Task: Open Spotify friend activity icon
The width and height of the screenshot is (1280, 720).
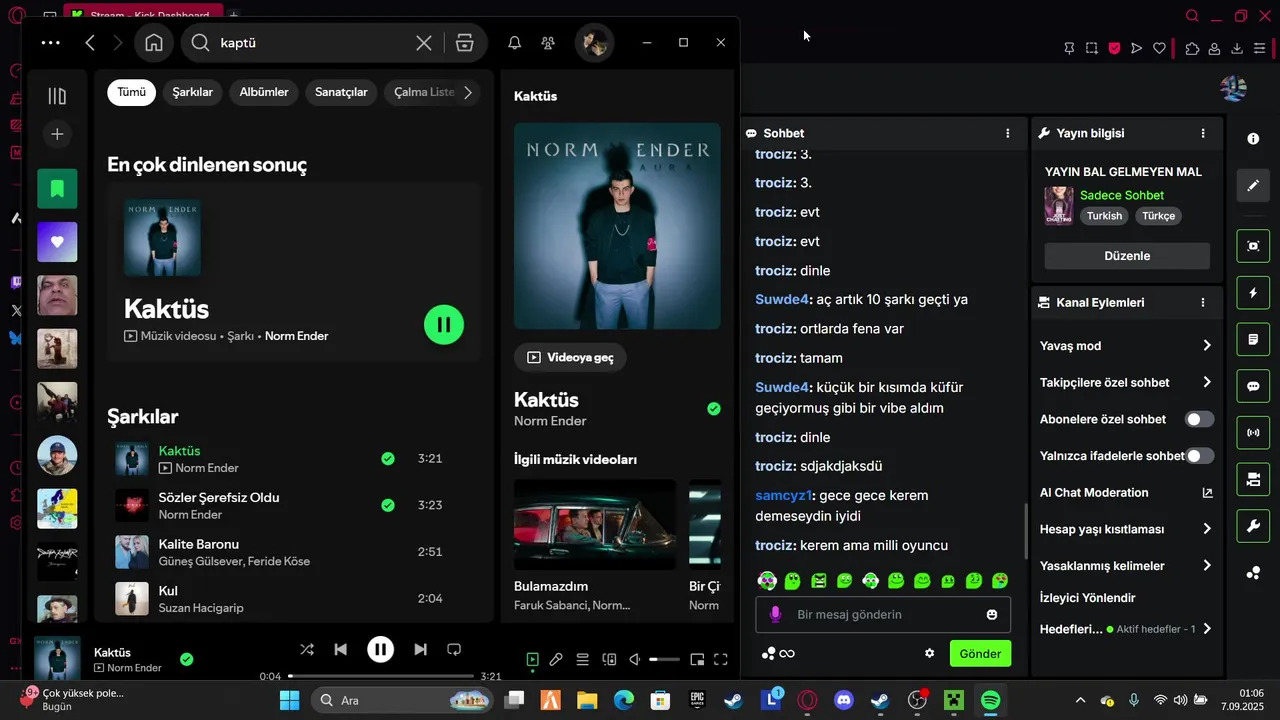Action: [x=548, y=43]
